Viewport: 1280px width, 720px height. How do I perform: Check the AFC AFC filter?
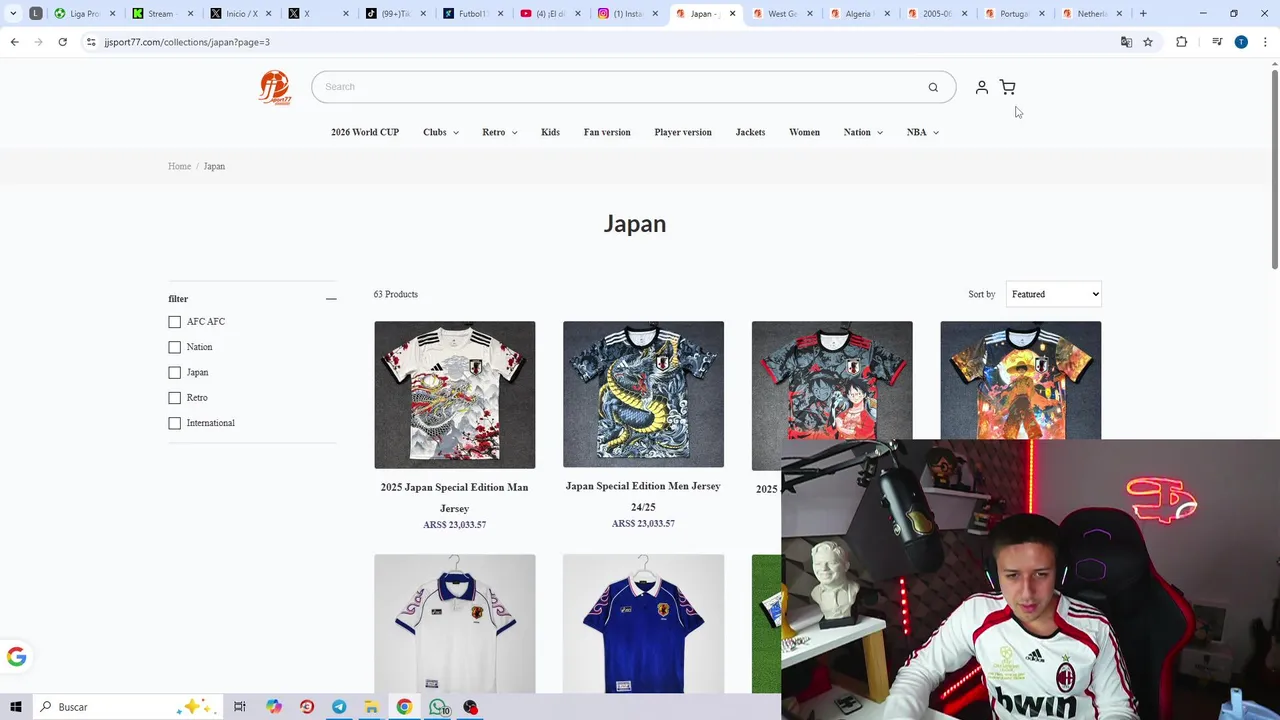pyautogui.click(x=175, y=322)
